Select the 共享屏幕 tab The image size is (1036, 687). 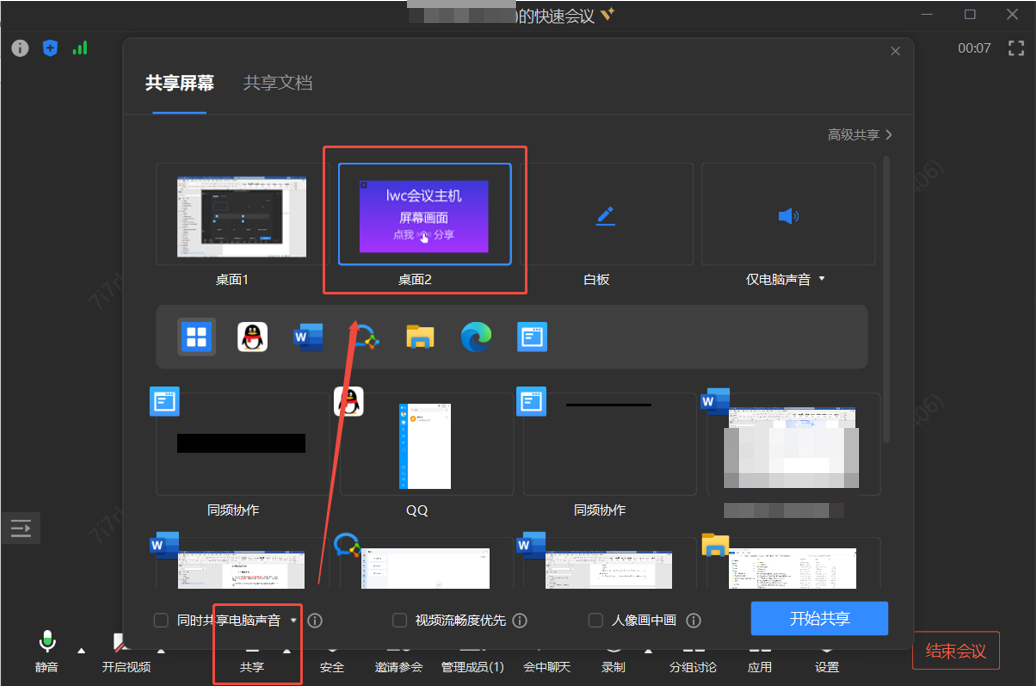[x=180, y=83]
